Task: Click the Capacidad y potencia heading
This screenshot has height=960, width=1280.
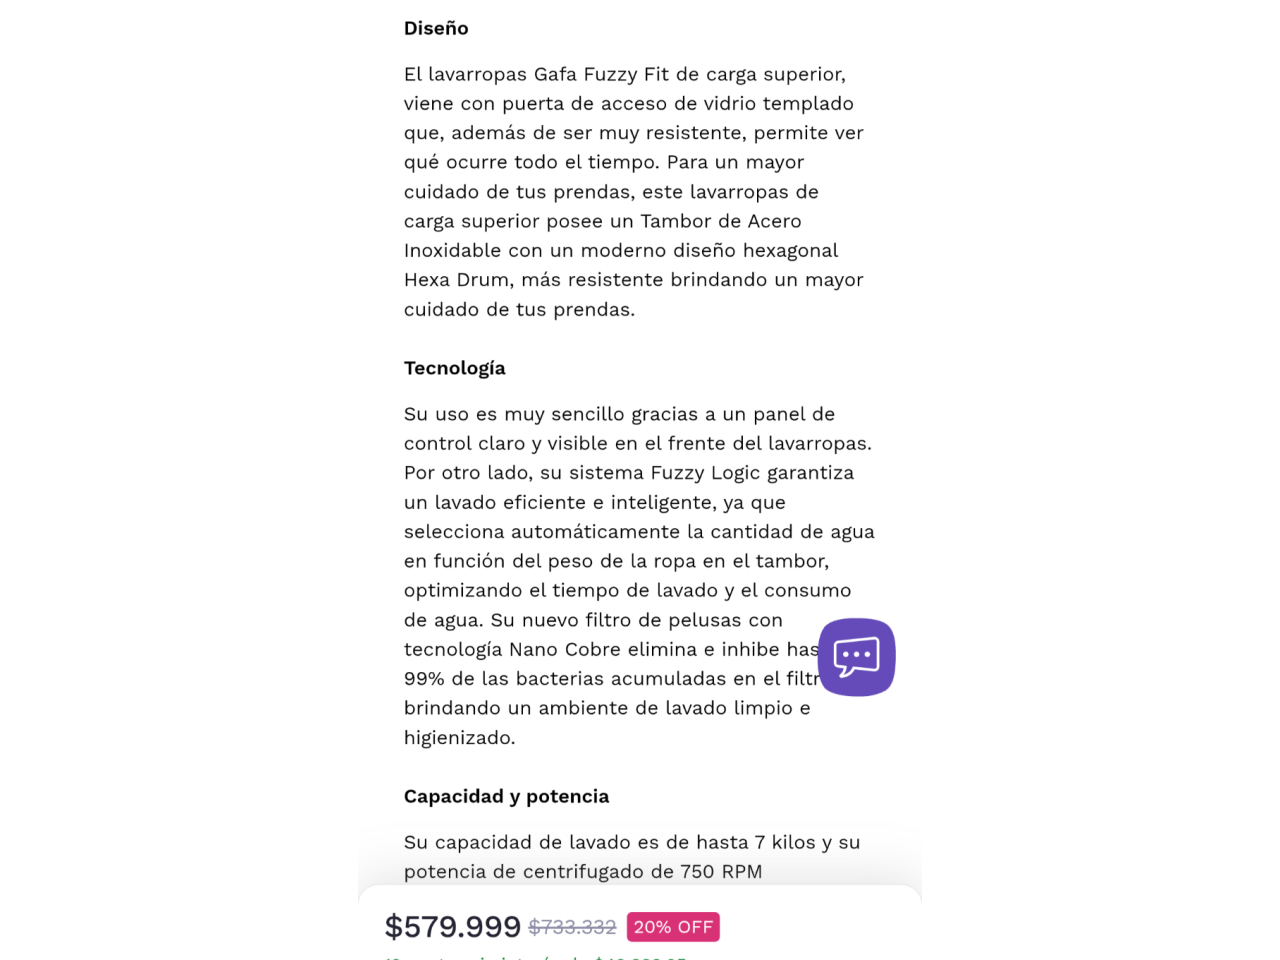Action: (x=506, y=796)
